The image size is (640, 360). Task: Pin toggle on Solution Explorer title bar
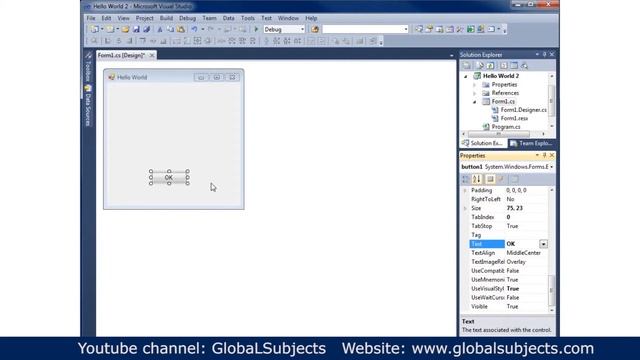coord(544,54)
